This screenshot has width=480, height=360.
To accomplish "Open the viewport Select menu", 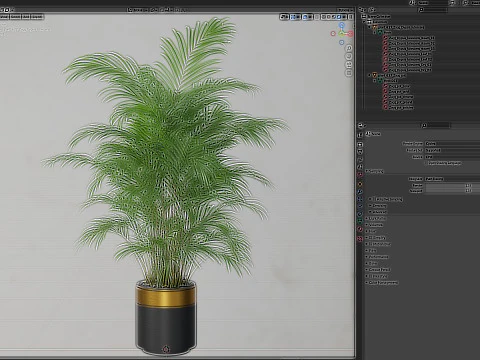I will pos(15,17).
